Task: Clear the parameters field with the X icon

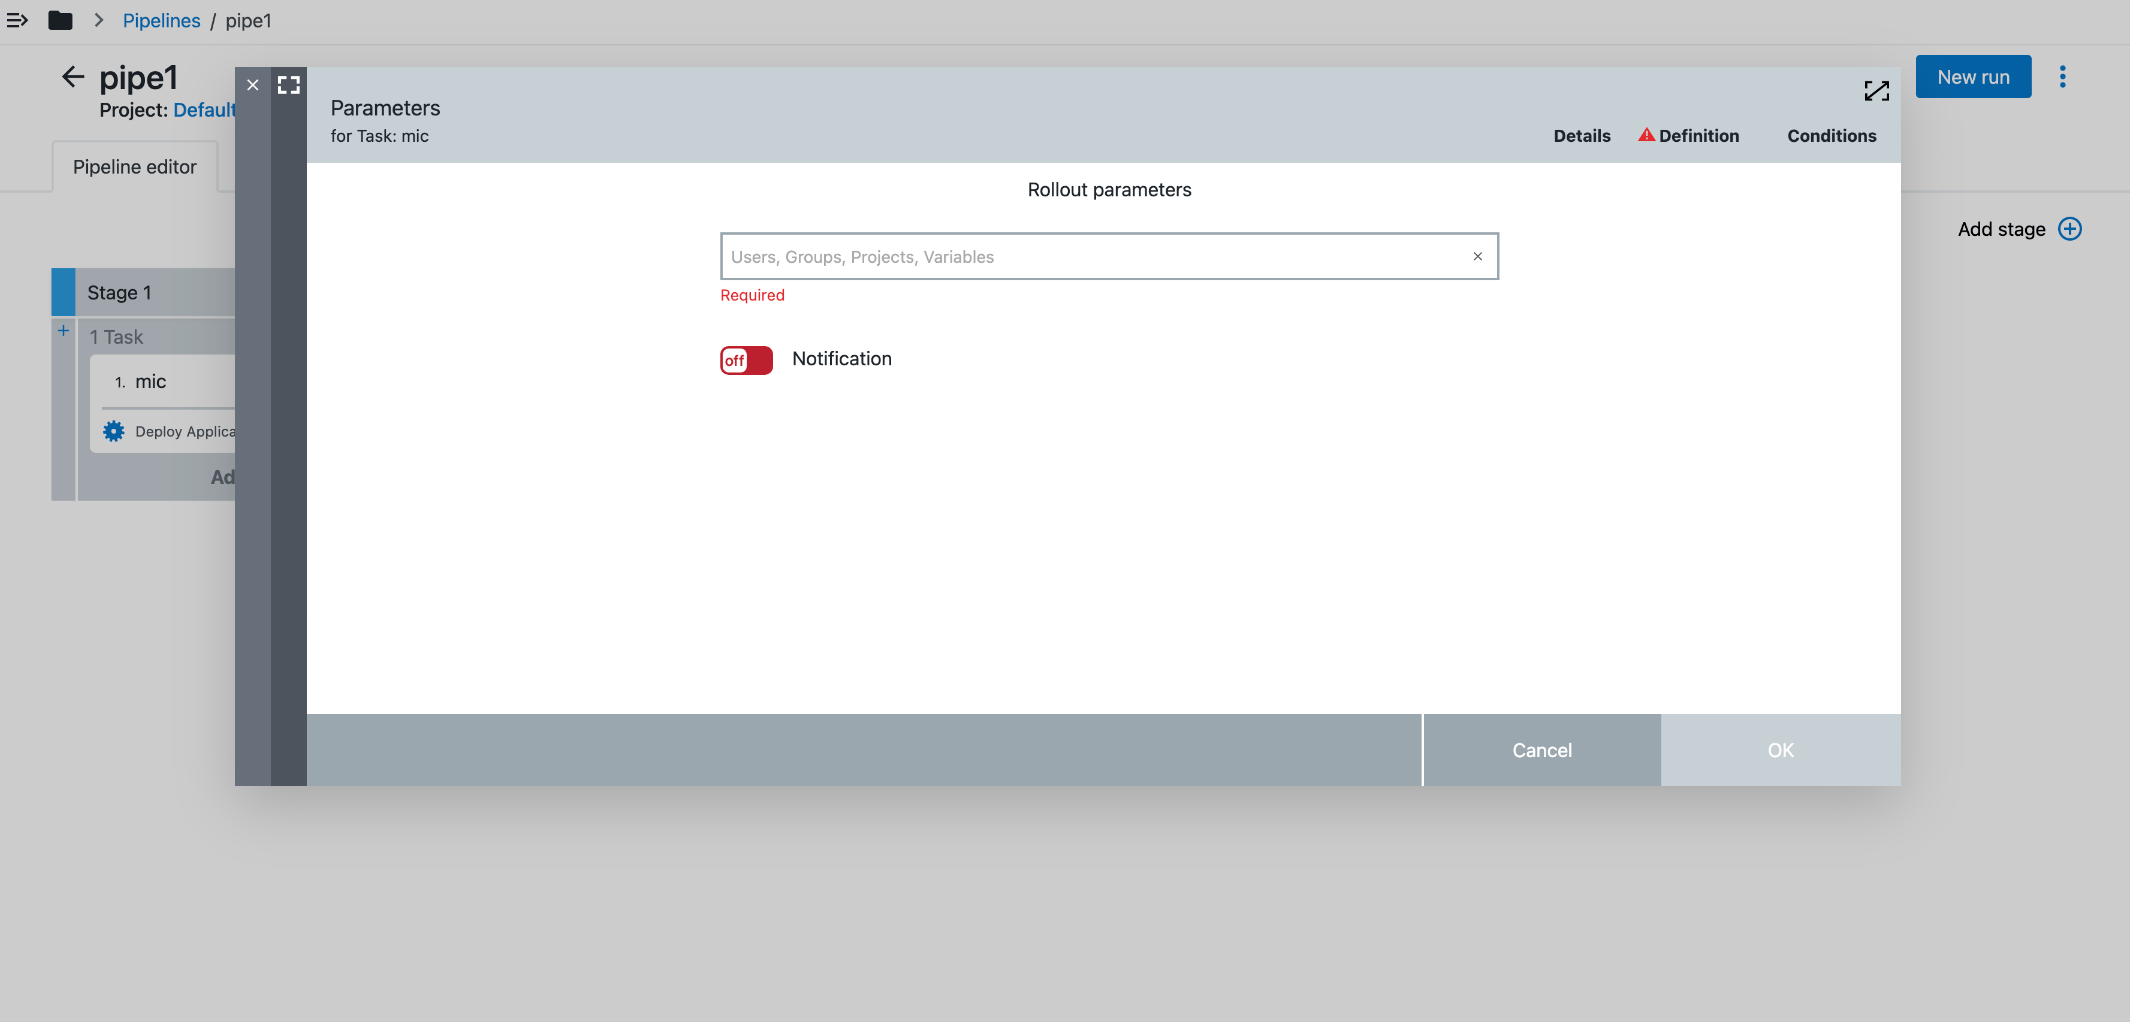Action: [1477, 256]
